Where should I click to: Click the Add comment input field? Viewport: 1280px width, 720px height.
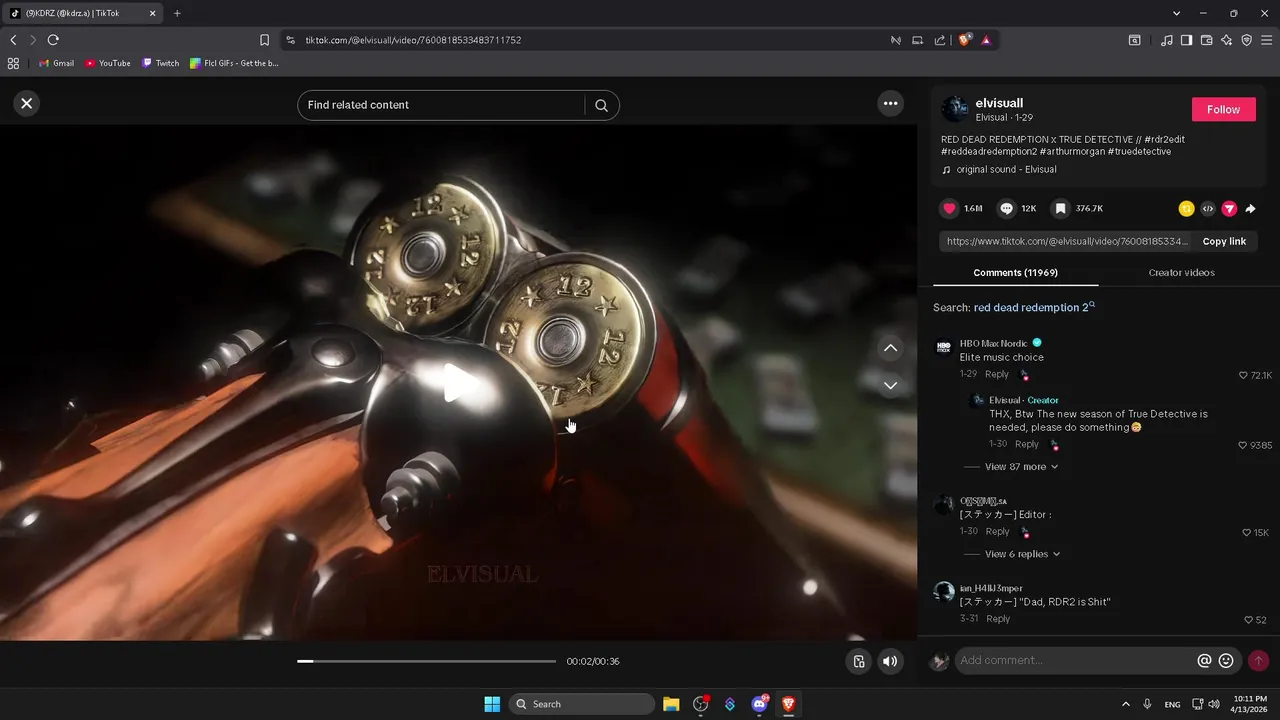tap(1075, 660)
